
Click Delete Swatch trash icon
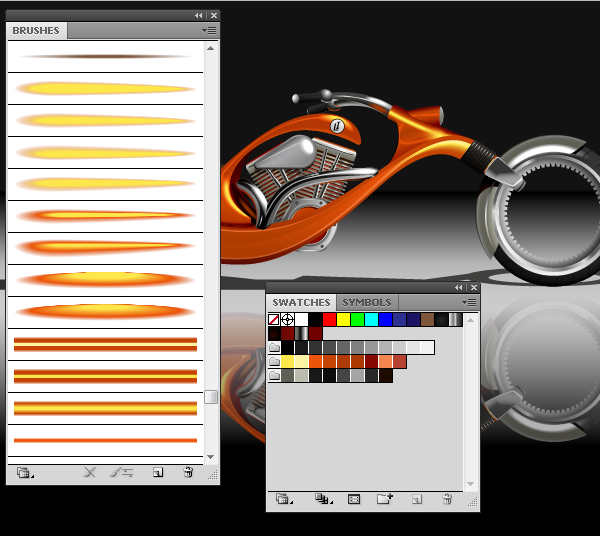(x=447, y=498)
